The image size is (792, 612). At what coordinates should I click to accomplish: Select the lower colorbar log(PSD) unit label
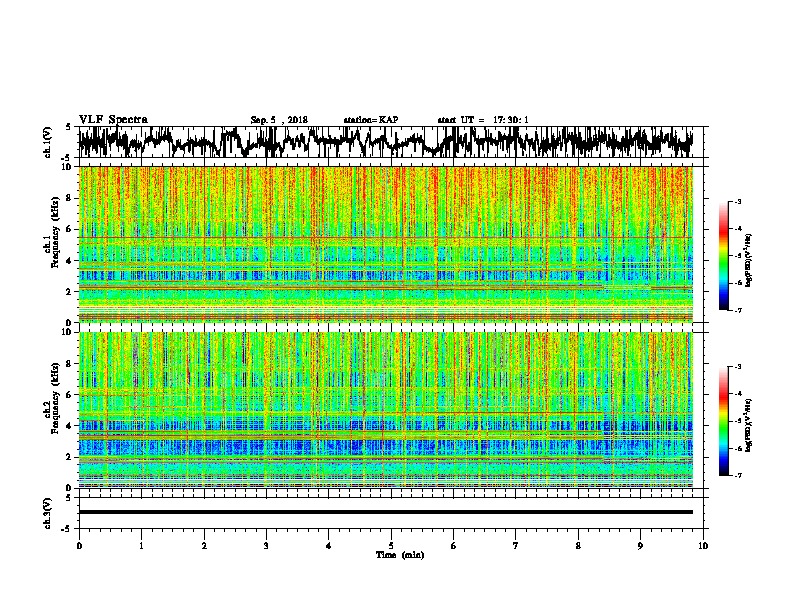(x=749, y=425)
